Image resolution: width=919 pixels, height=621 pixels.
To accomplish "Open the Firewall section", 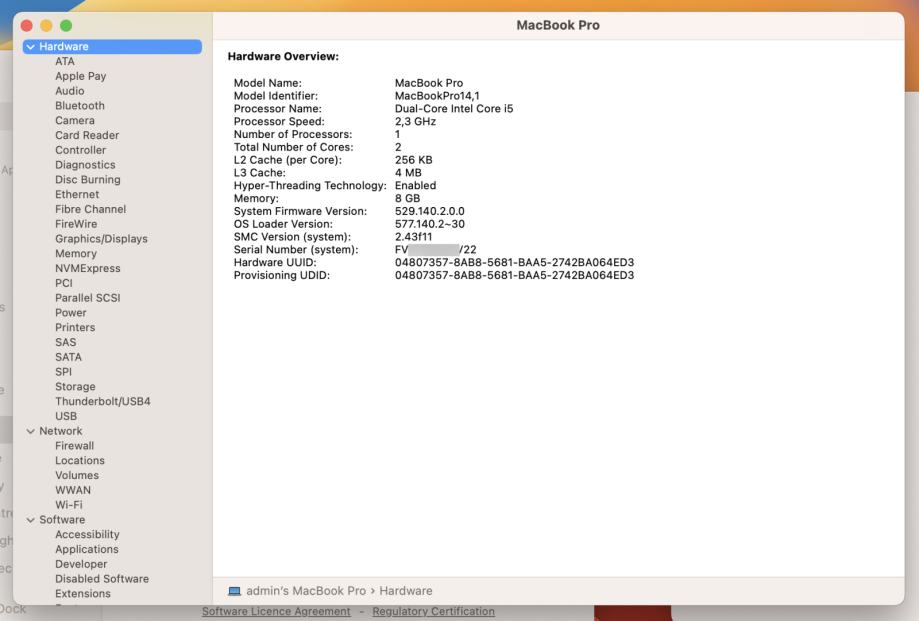I will (x=74, y=446).
